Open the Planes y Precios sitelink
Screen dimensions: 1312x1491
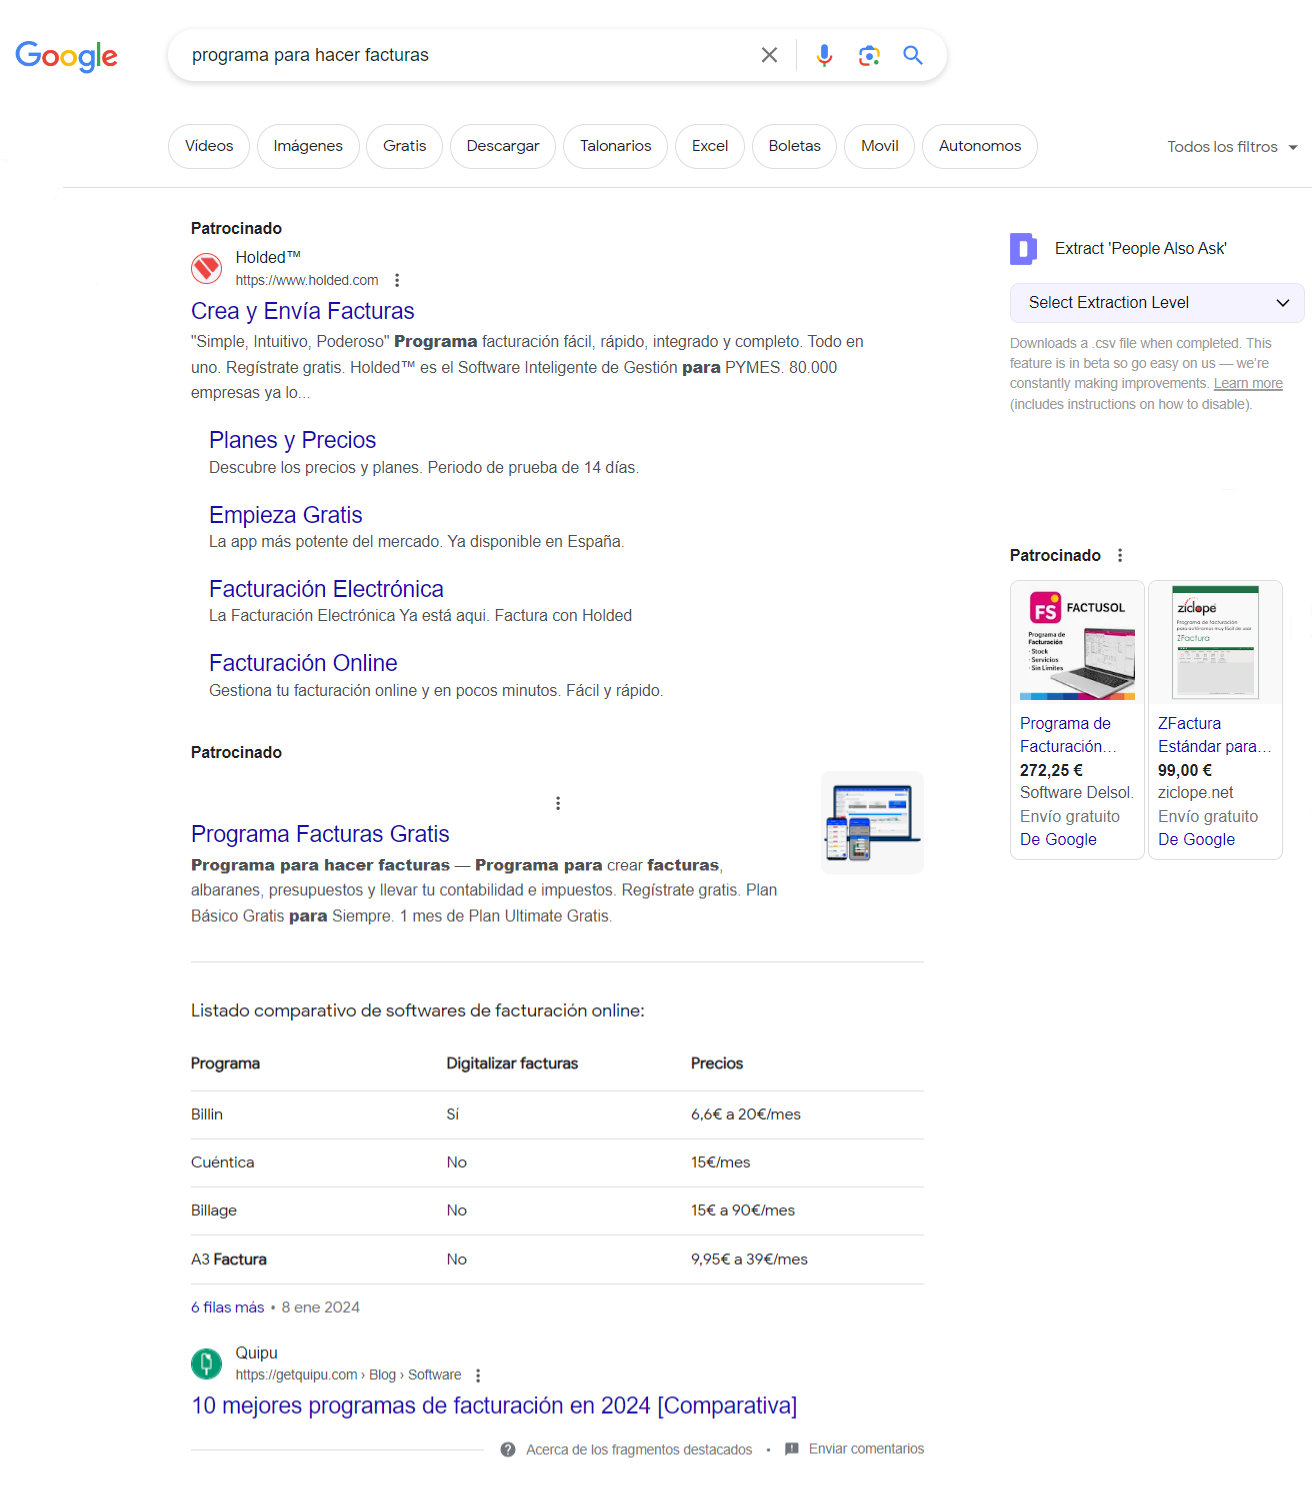[292, 440]
